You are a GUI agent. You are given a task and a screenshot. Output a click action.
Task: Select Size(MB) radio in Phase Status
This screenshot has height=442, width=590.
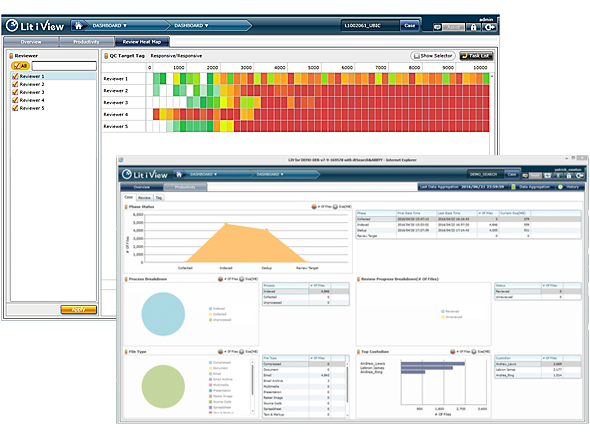coord(335,207)
